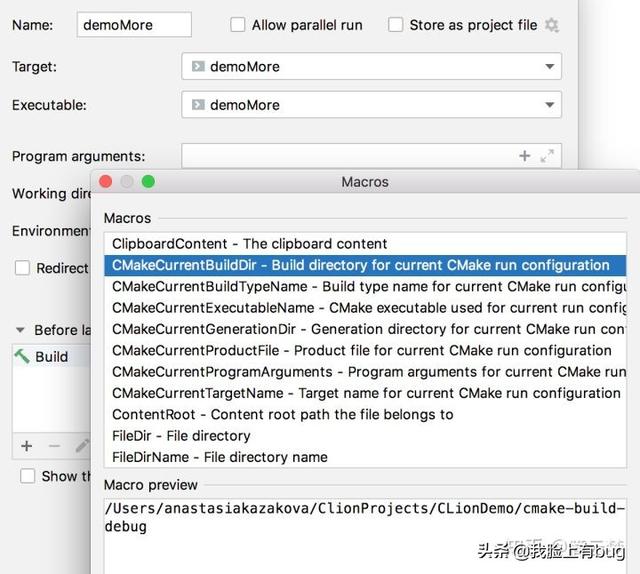Click the remove (−) button under Before launch list
The image size is (640, 574).
pos(54,445)
